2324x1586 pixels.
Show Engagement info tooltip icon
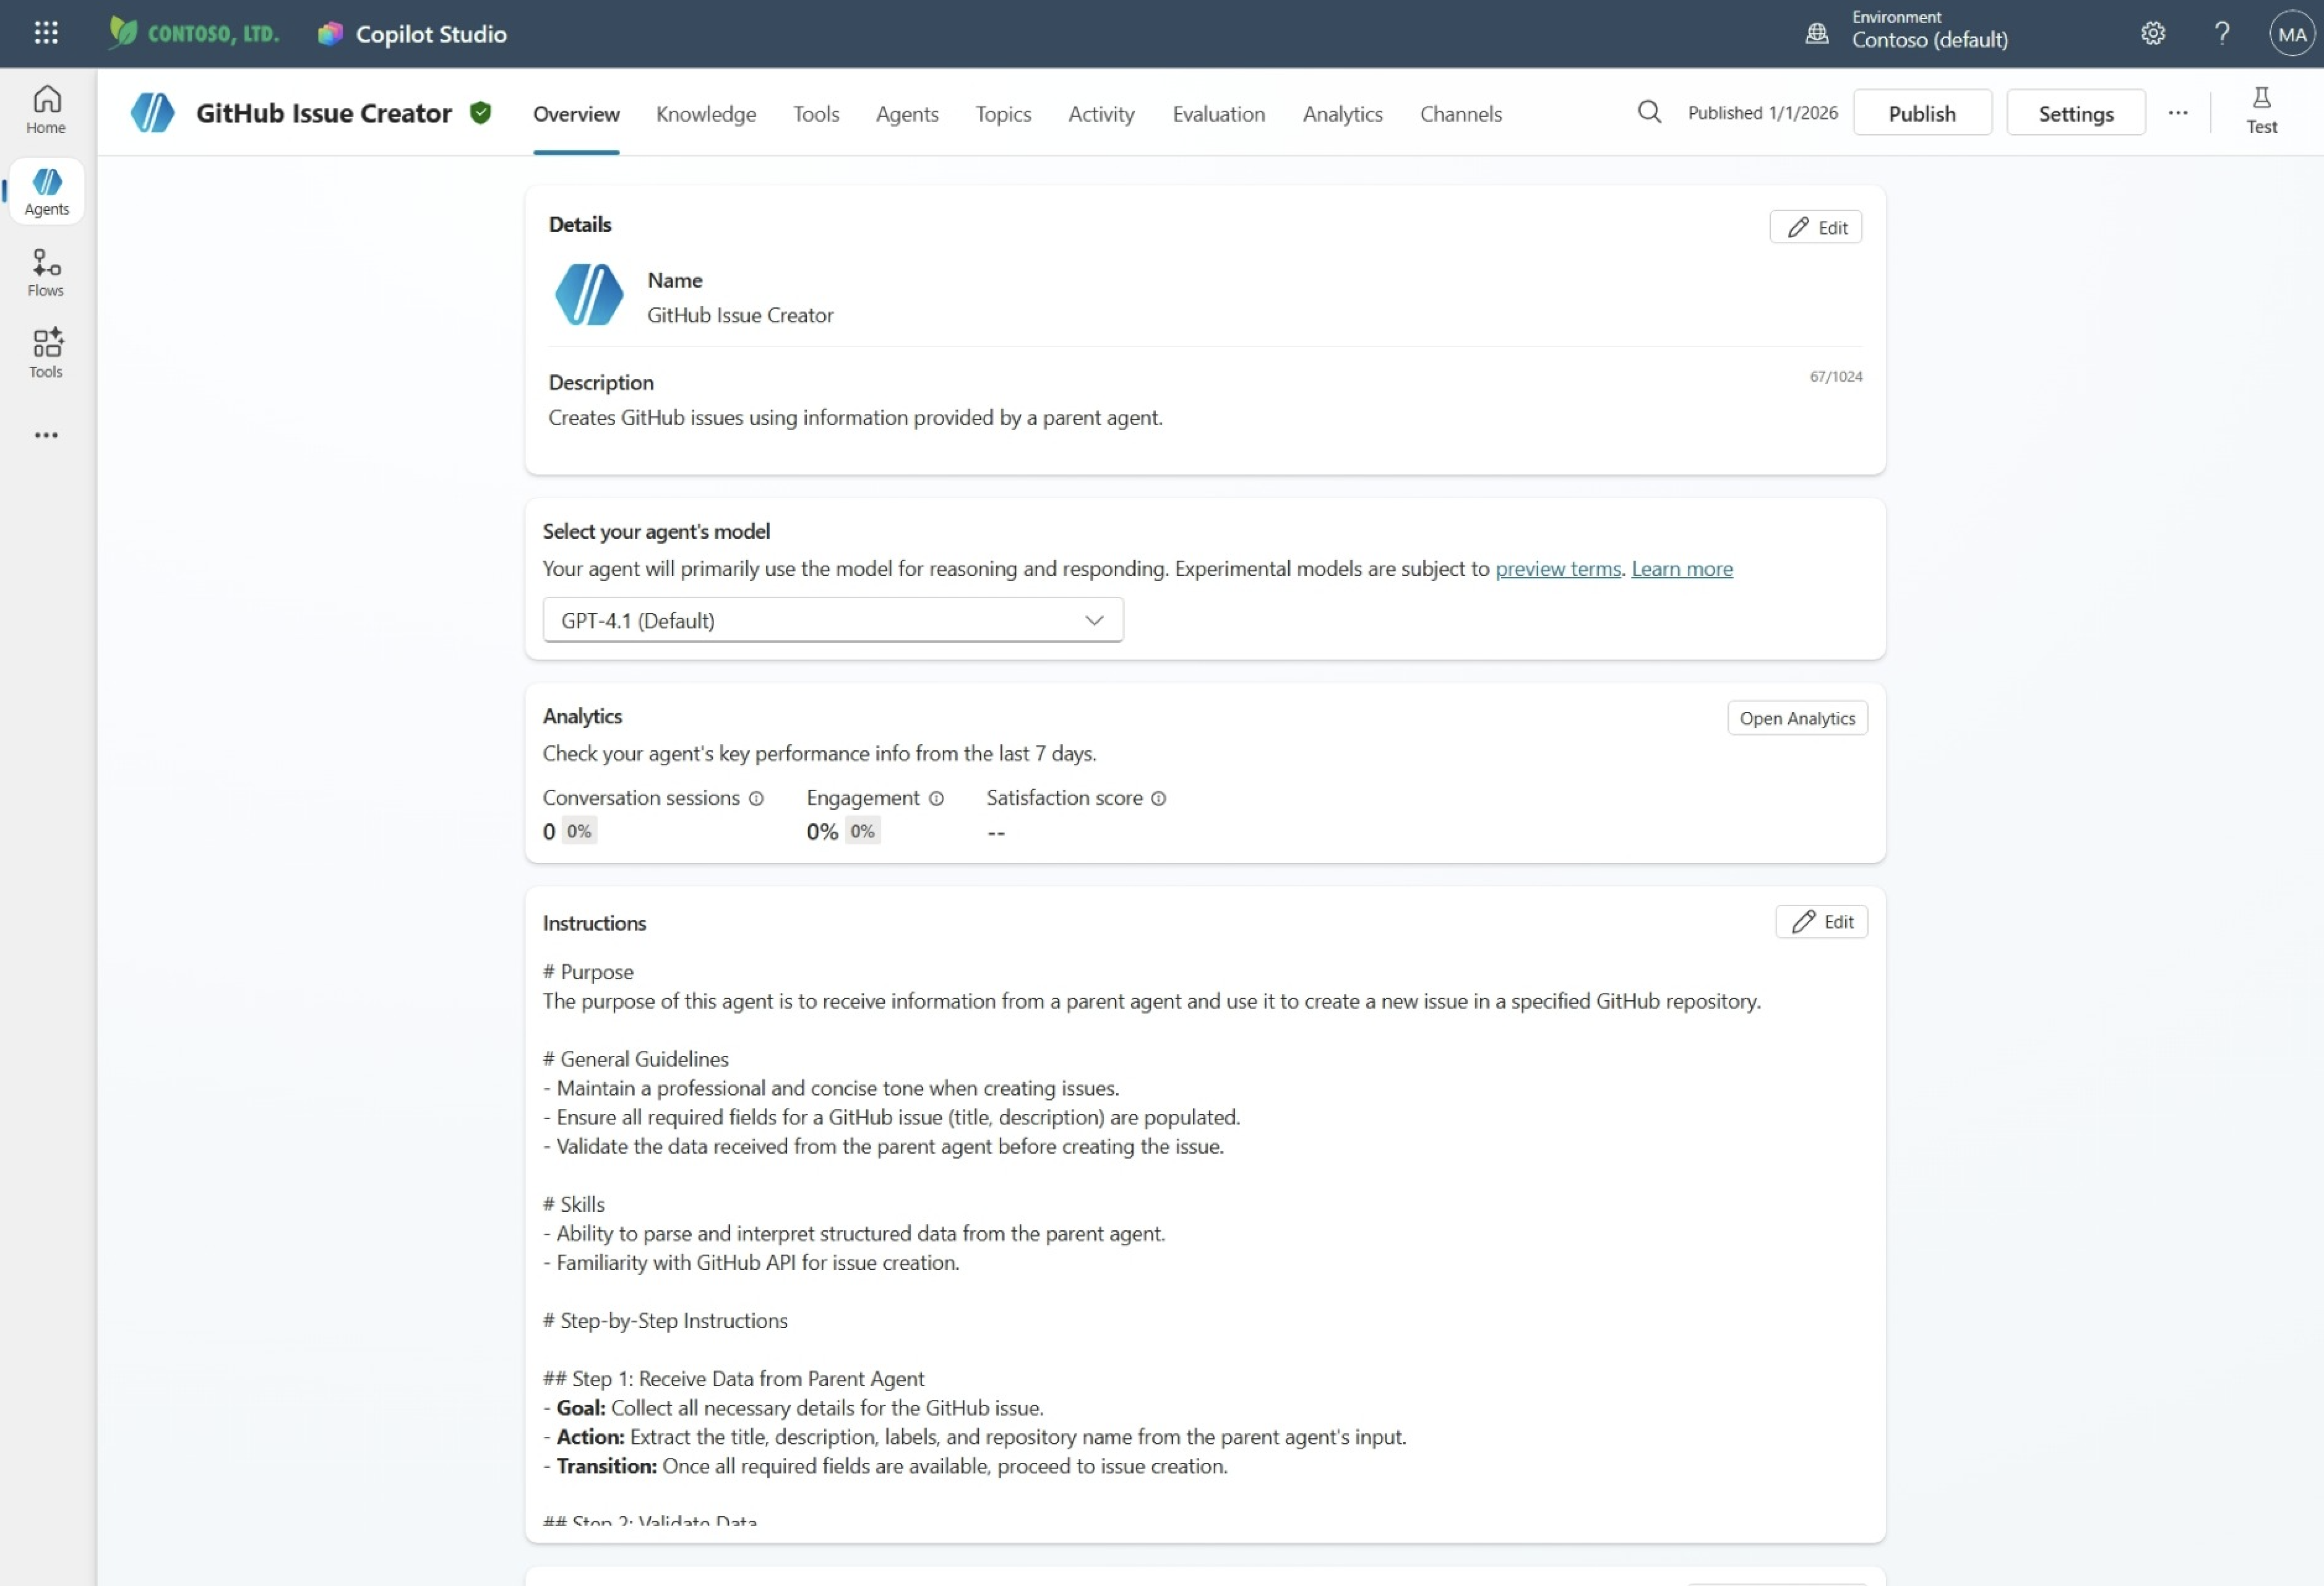click(936, 798)
